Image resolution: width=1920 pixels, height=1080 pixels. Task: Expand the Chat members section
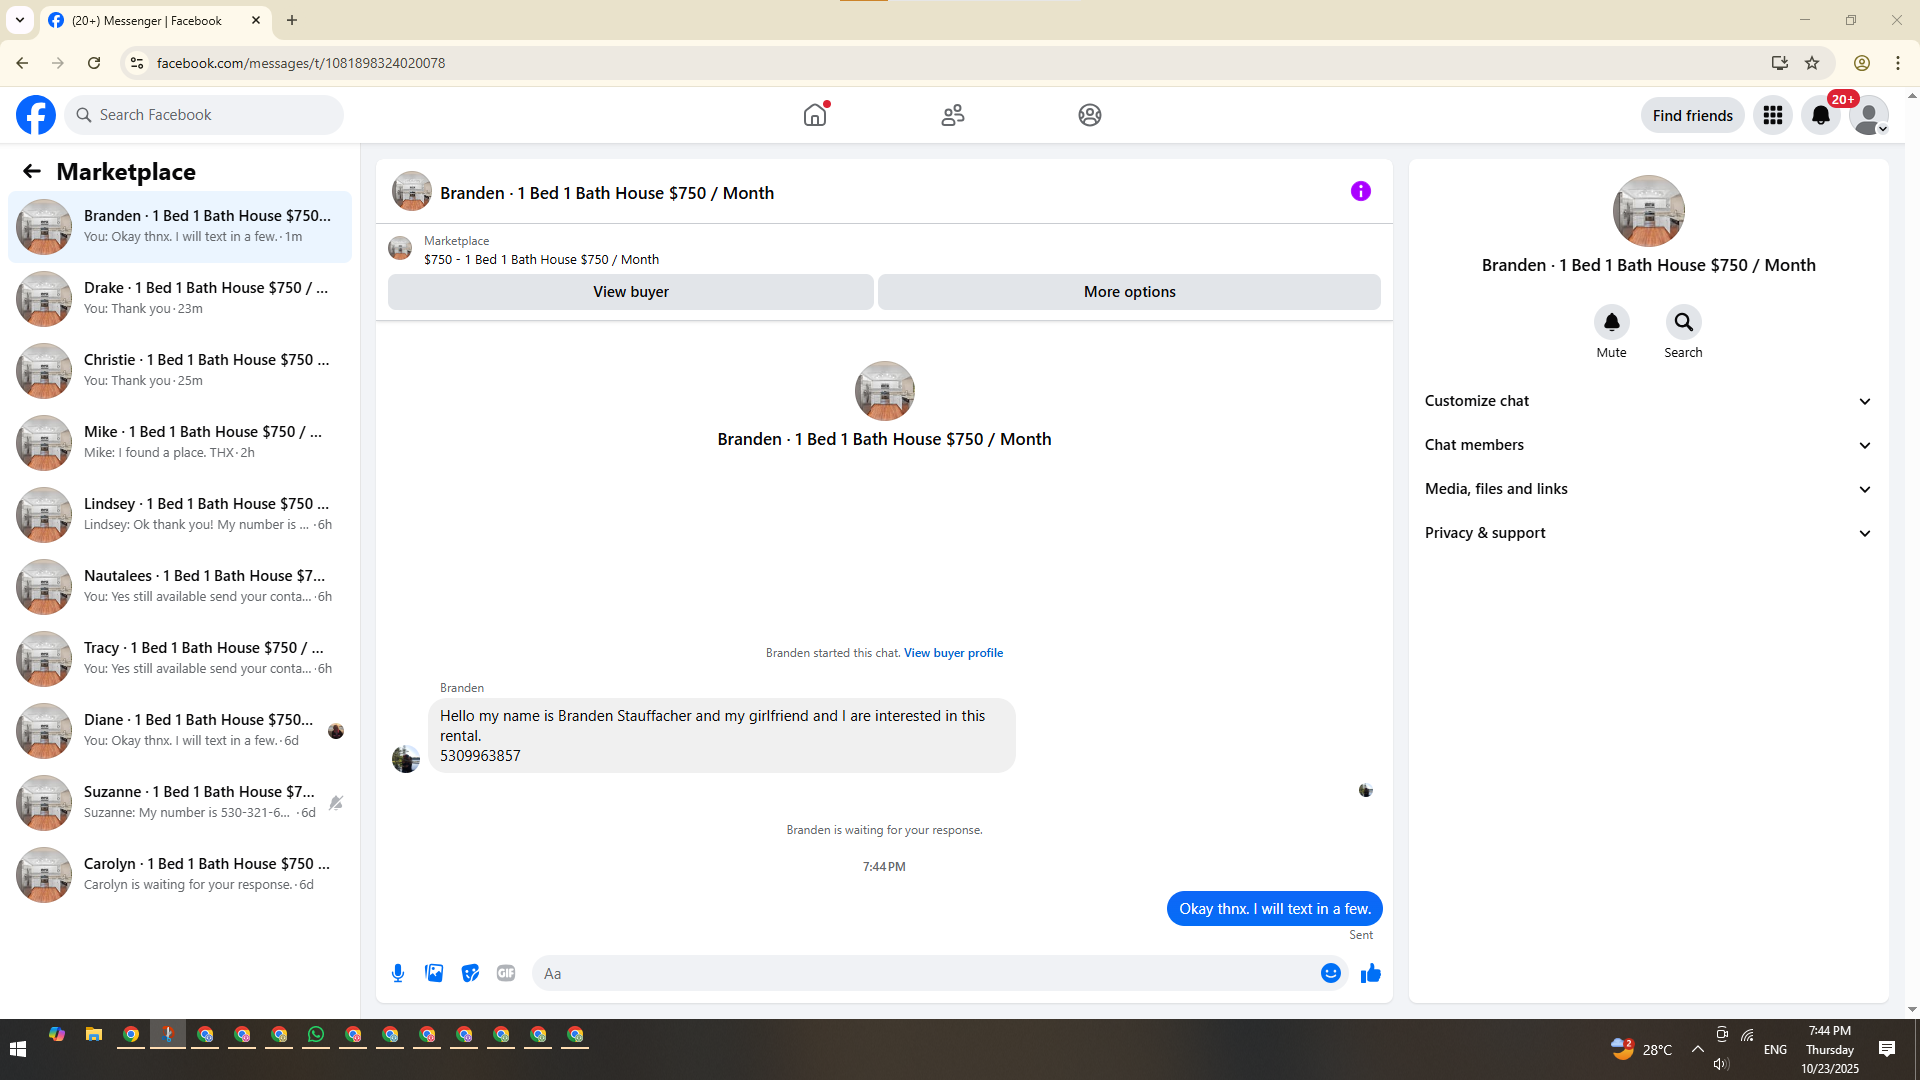(x=1647, y=445)
